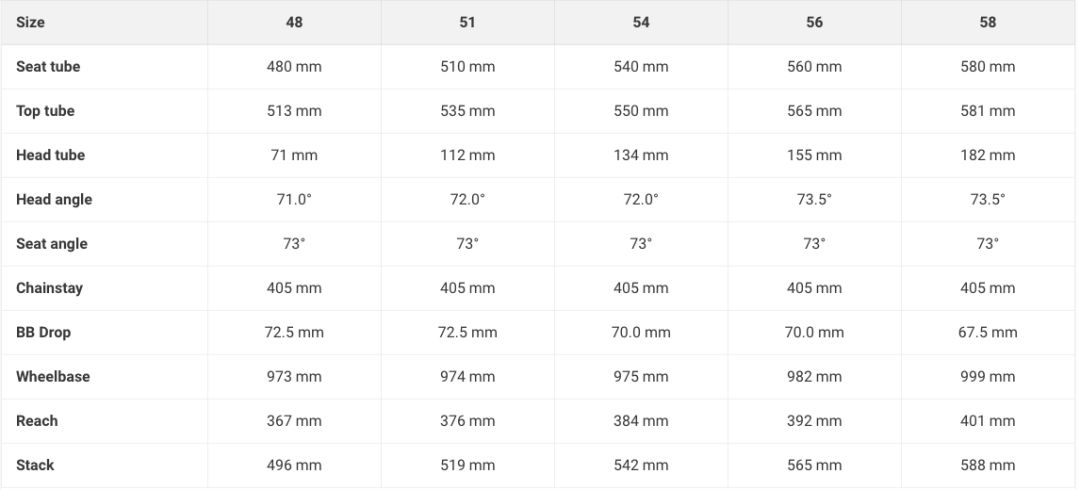Select the 513 mm top tube value
The image size is (1080, 490).
click(x=294, y=111)
